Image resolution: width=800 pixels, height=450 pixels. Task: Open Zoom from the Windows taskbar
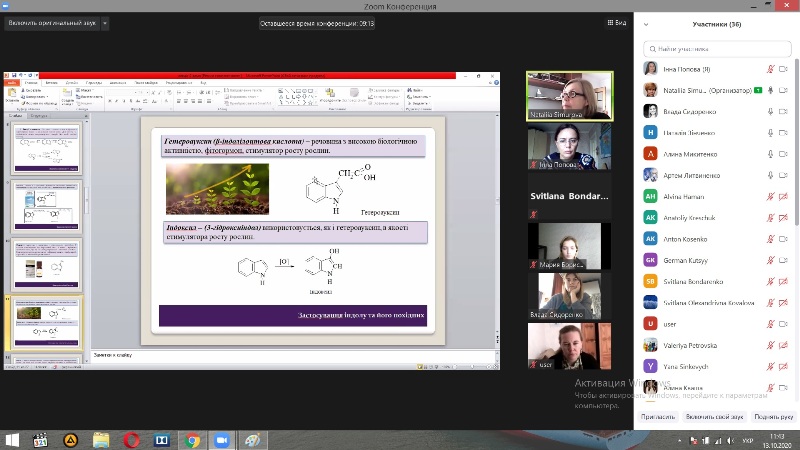(221, 439)
